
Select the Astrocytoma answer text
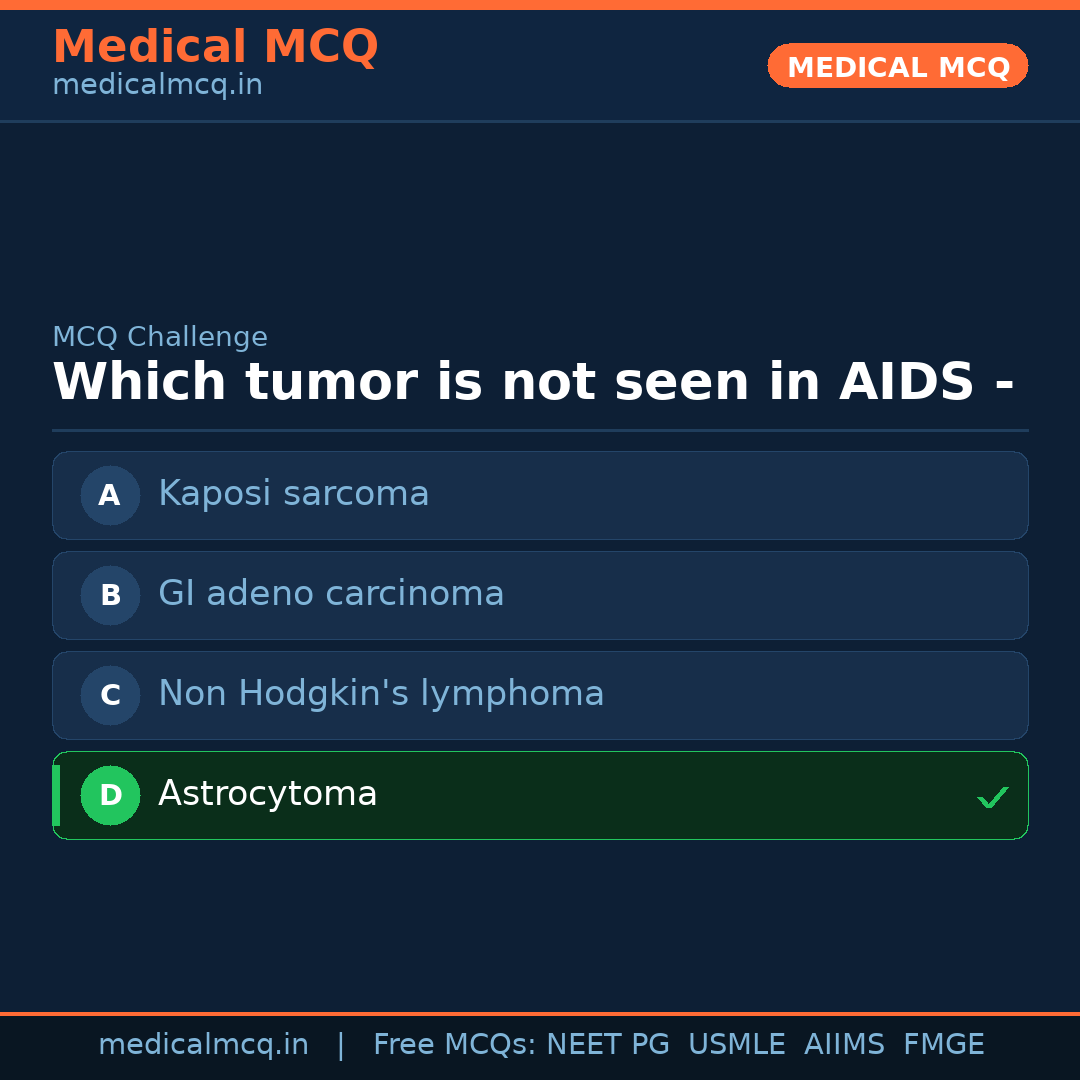268,794
